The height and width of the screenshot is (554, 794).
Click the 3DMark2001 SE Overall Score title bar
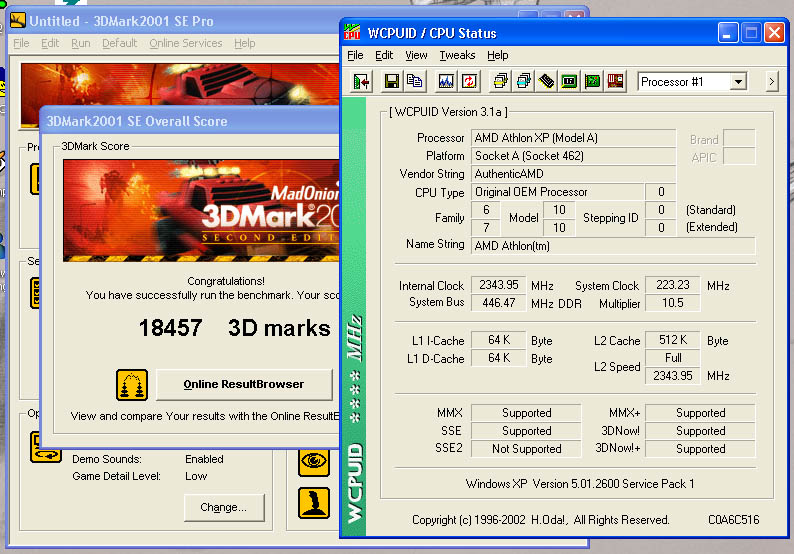click(190, 121)
